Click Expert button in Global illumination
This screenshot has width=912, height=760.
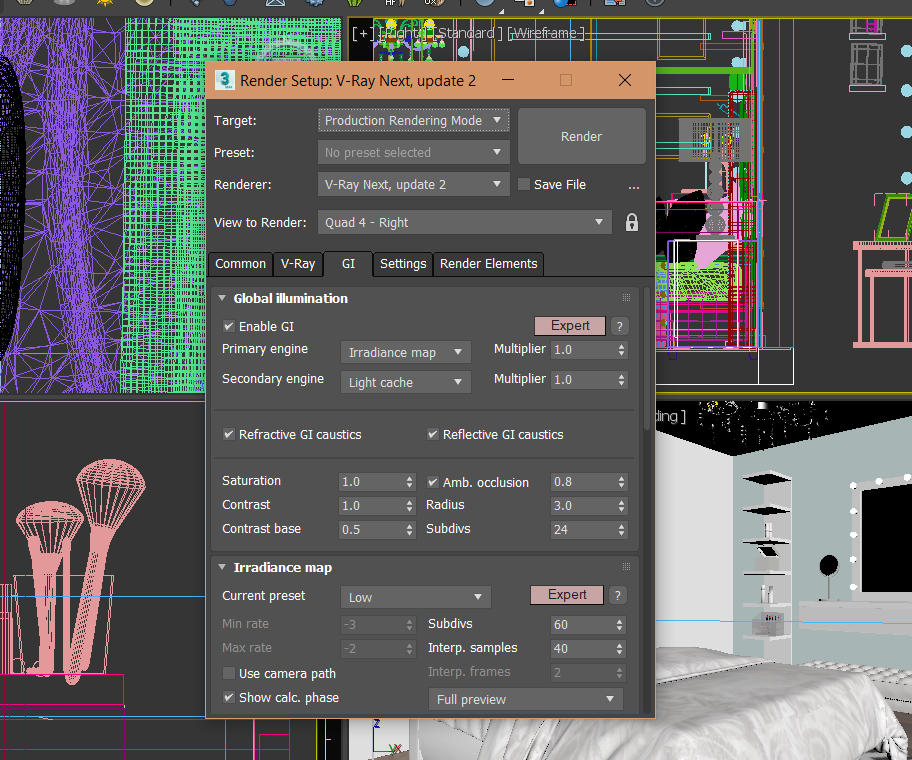tap(570, 326)
